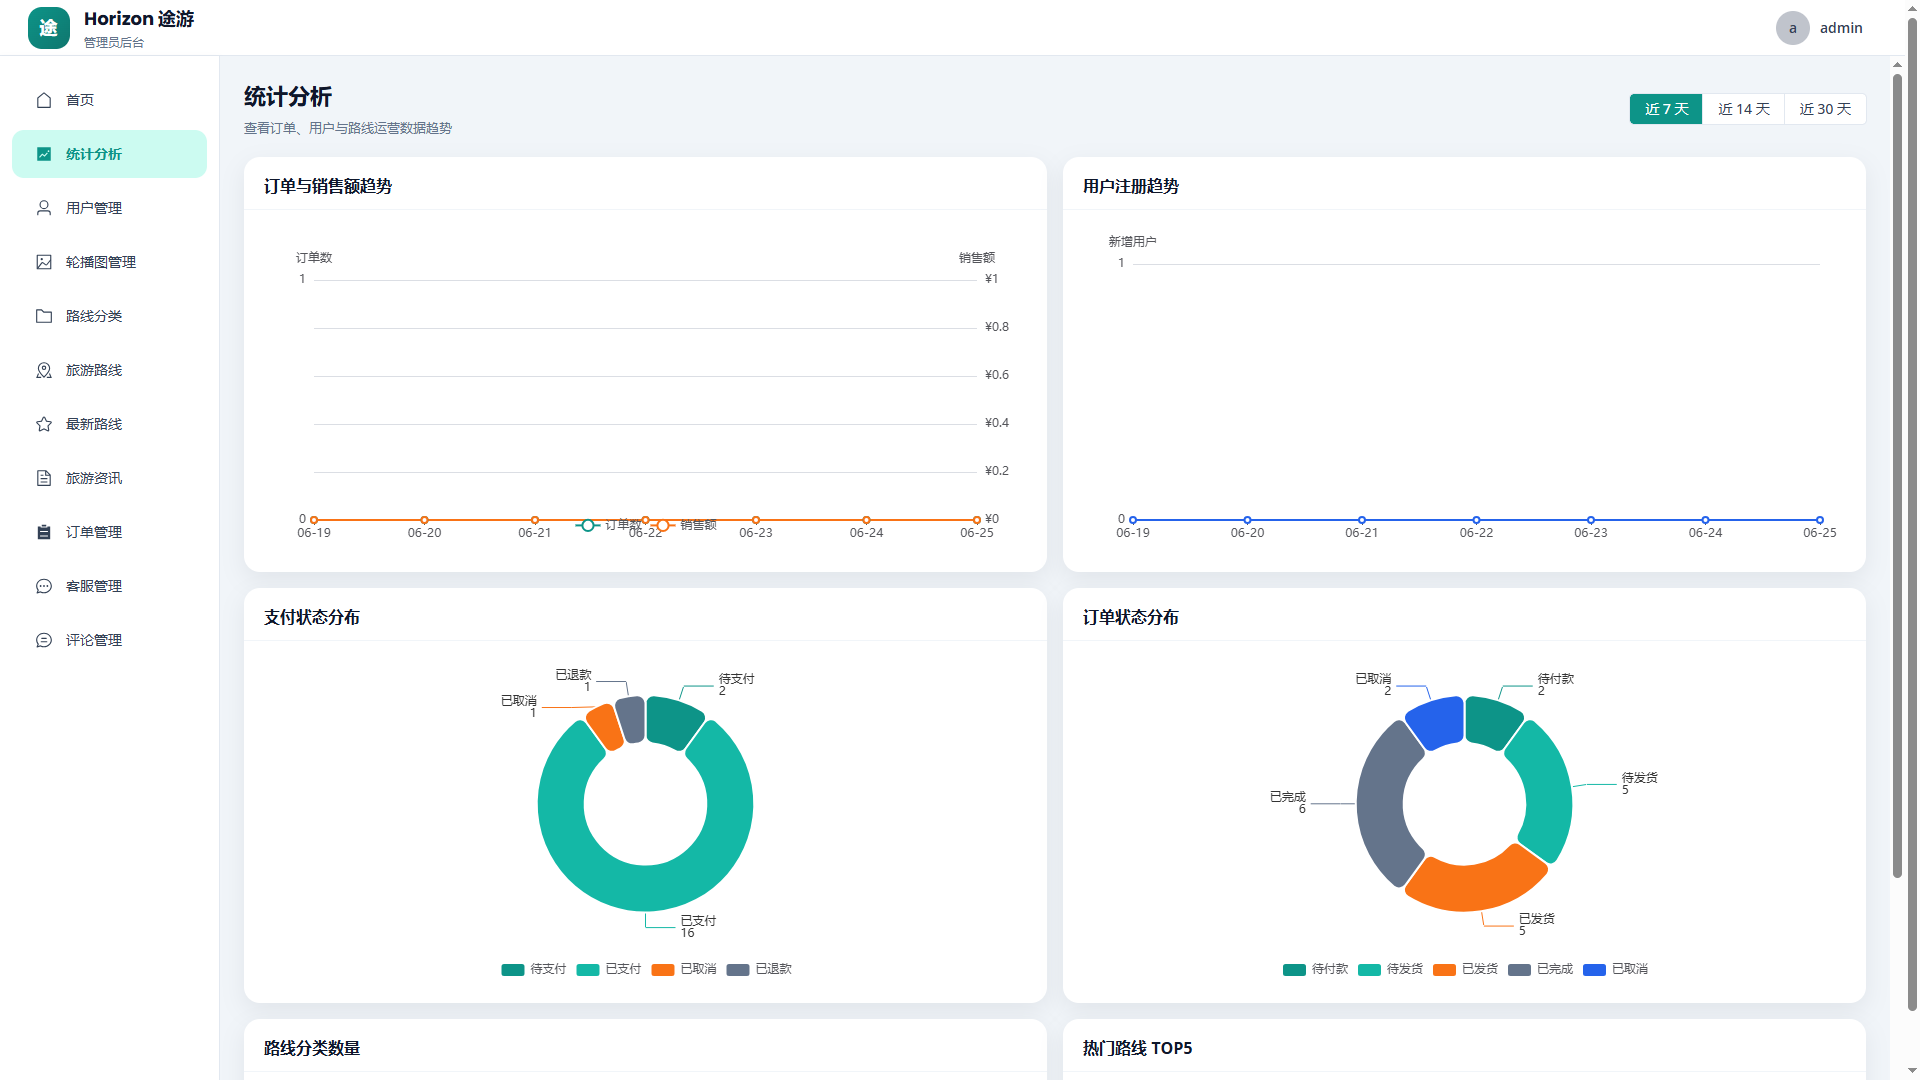Click the map pin icon for 旅游路线
This screenshot has height=1080, width=1920.
click(44, 370)
